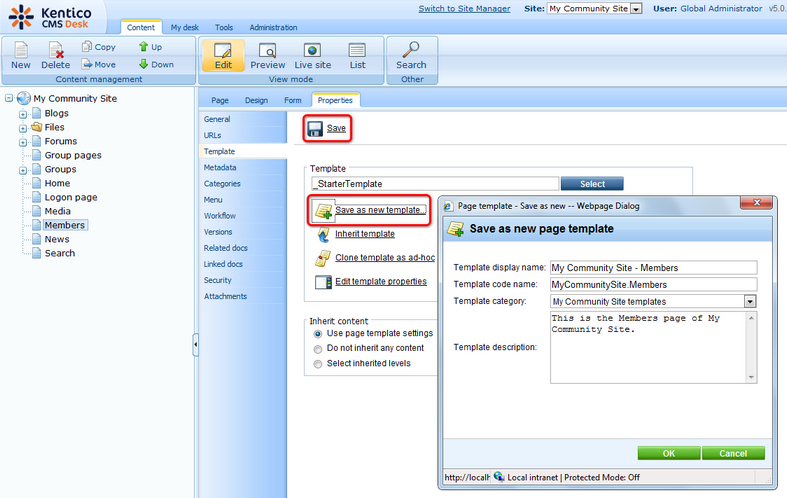This screenshot has width=787, height=498.
Task: Click the Save as new template icon
Action: point(323,210)
